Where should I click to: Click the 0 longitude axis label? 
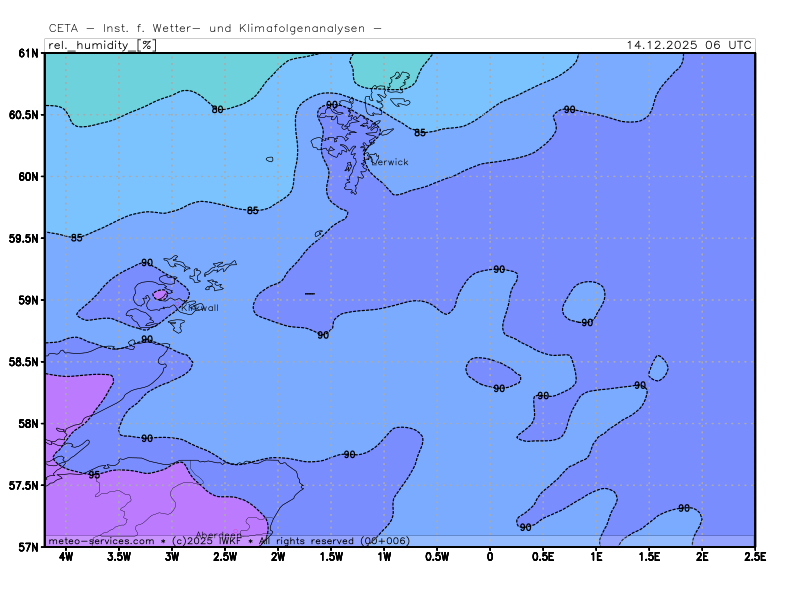490,557
